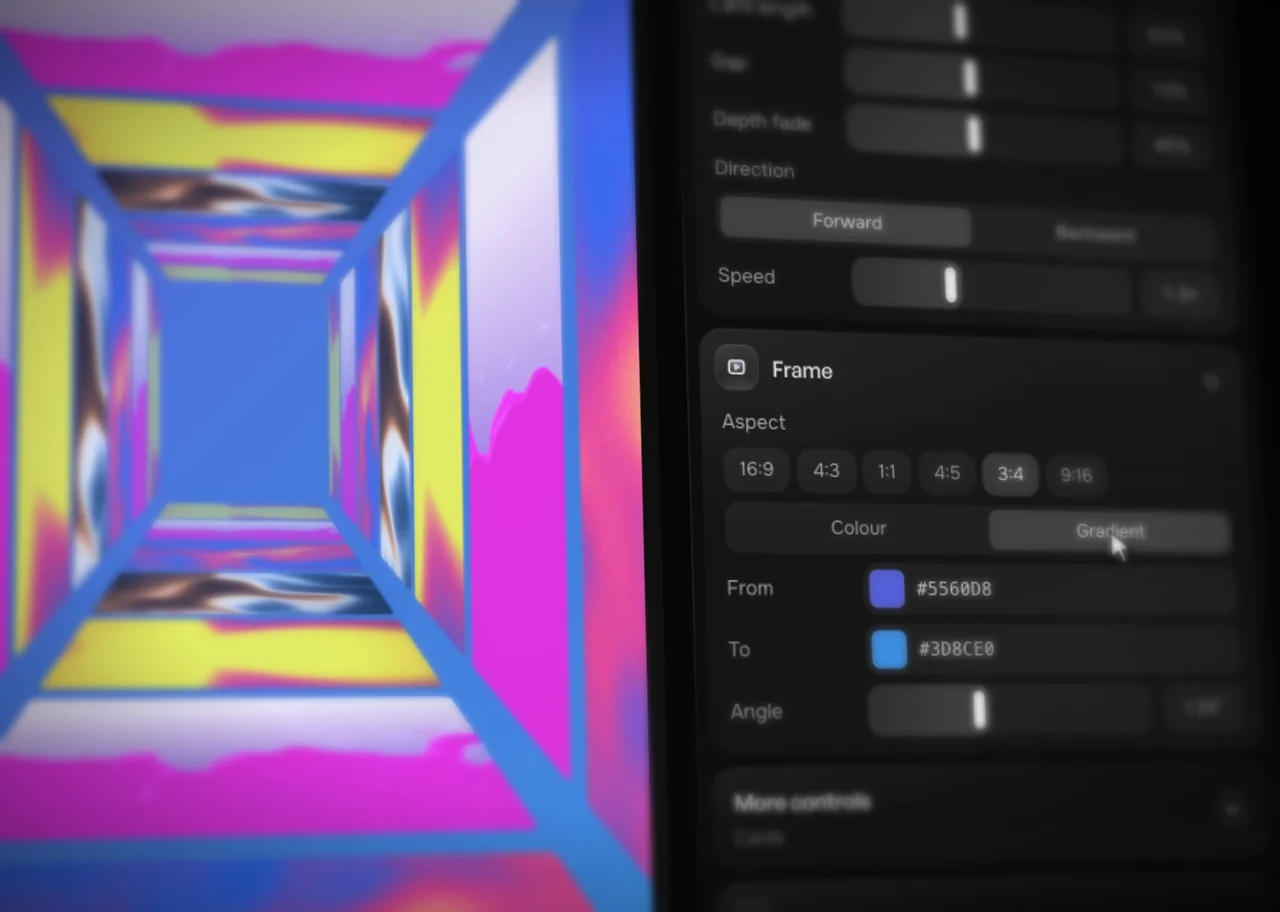Viewport: 1280px width, 912px height.
Task: Click the From label
Action: tap(750, 588)
